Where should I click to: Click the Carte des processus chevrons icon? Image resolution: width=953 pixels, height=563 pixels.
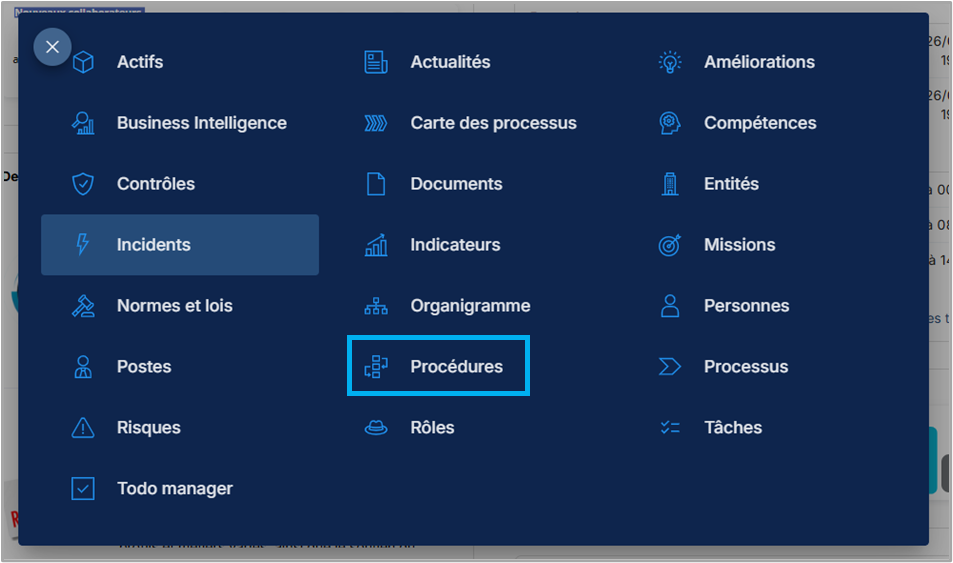click(376, 123)
